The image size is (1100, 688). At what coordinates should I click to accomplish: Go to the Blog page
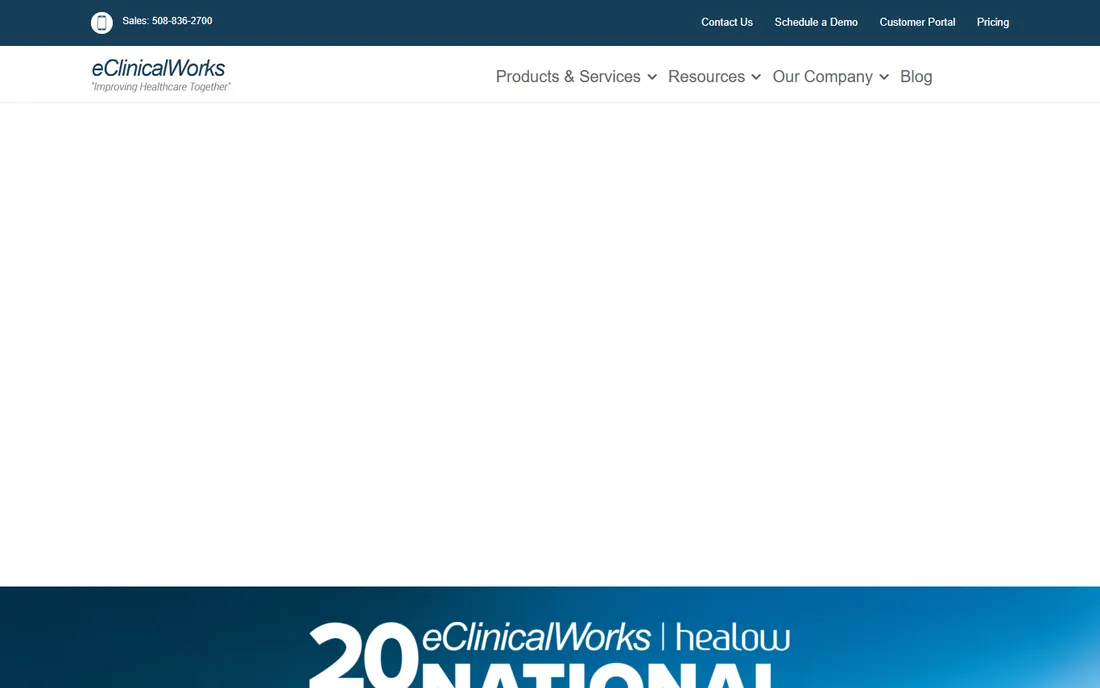pyautogui.click(x=915, y=76)
